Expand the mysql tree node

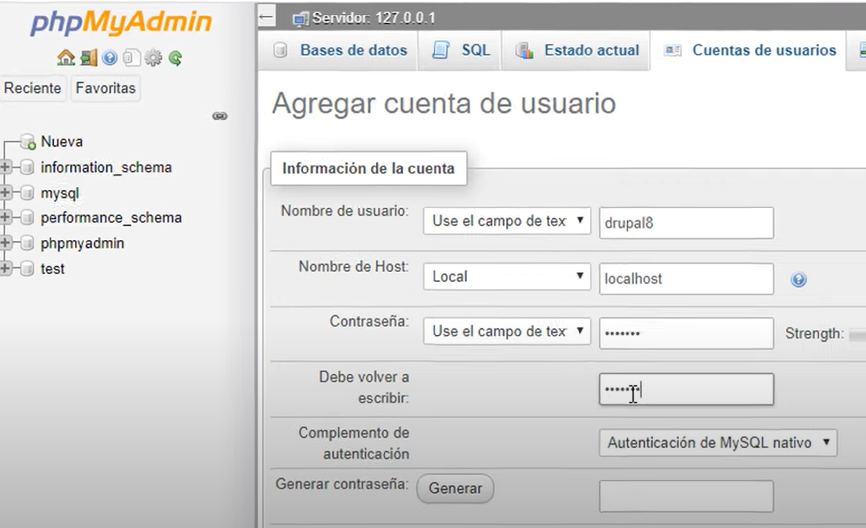(6, 192)
